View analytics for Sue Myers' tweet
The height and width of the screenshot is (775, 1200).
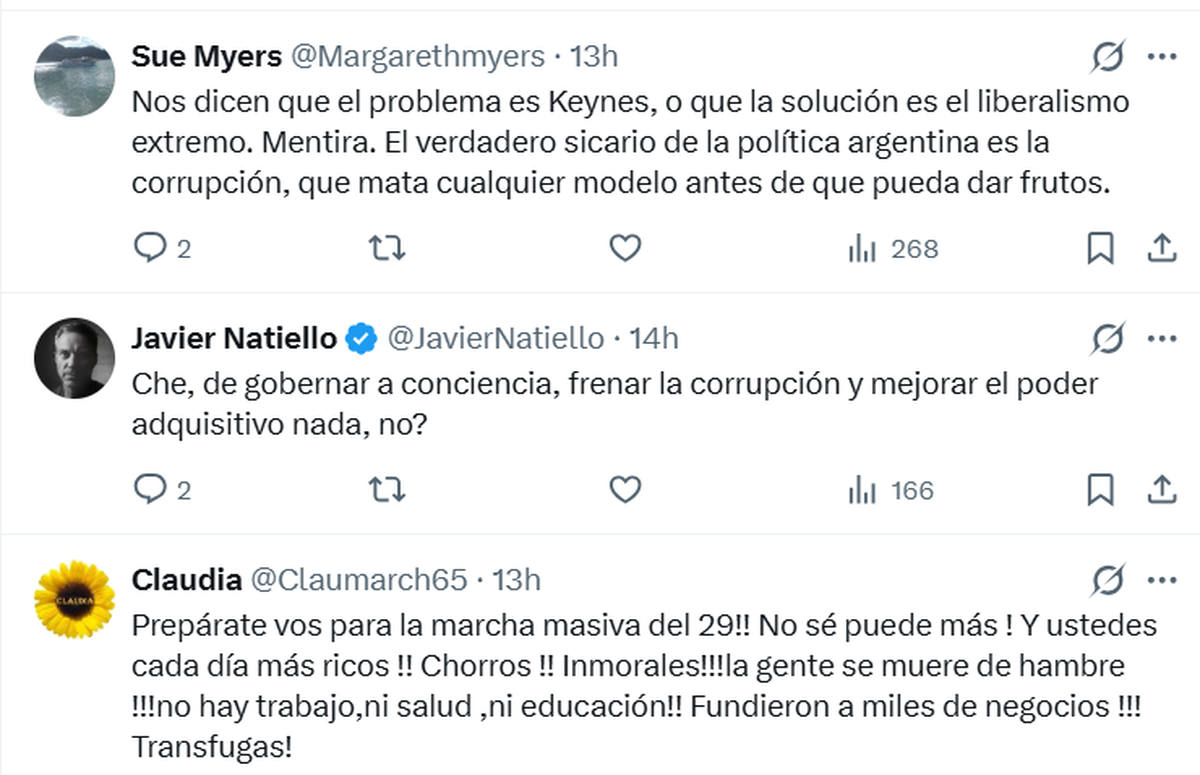point(863,249)
